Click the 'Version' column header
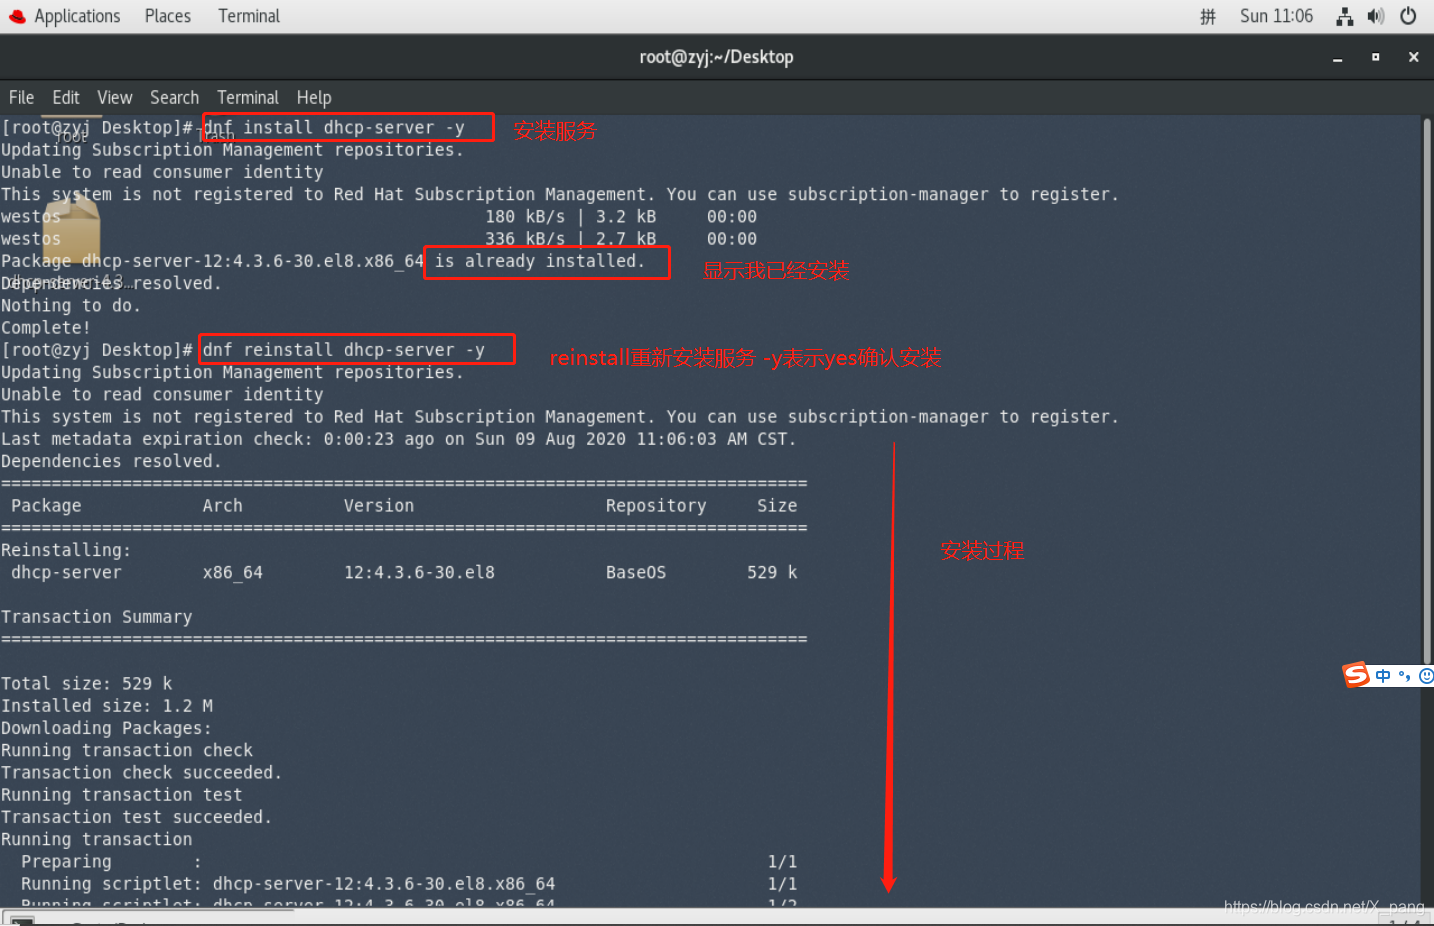 (x=379, y=505)
